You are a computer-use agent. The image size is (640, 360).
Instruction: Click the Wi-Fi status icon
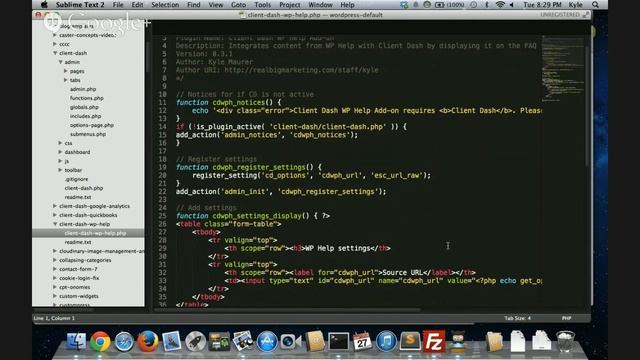[500, 5]
